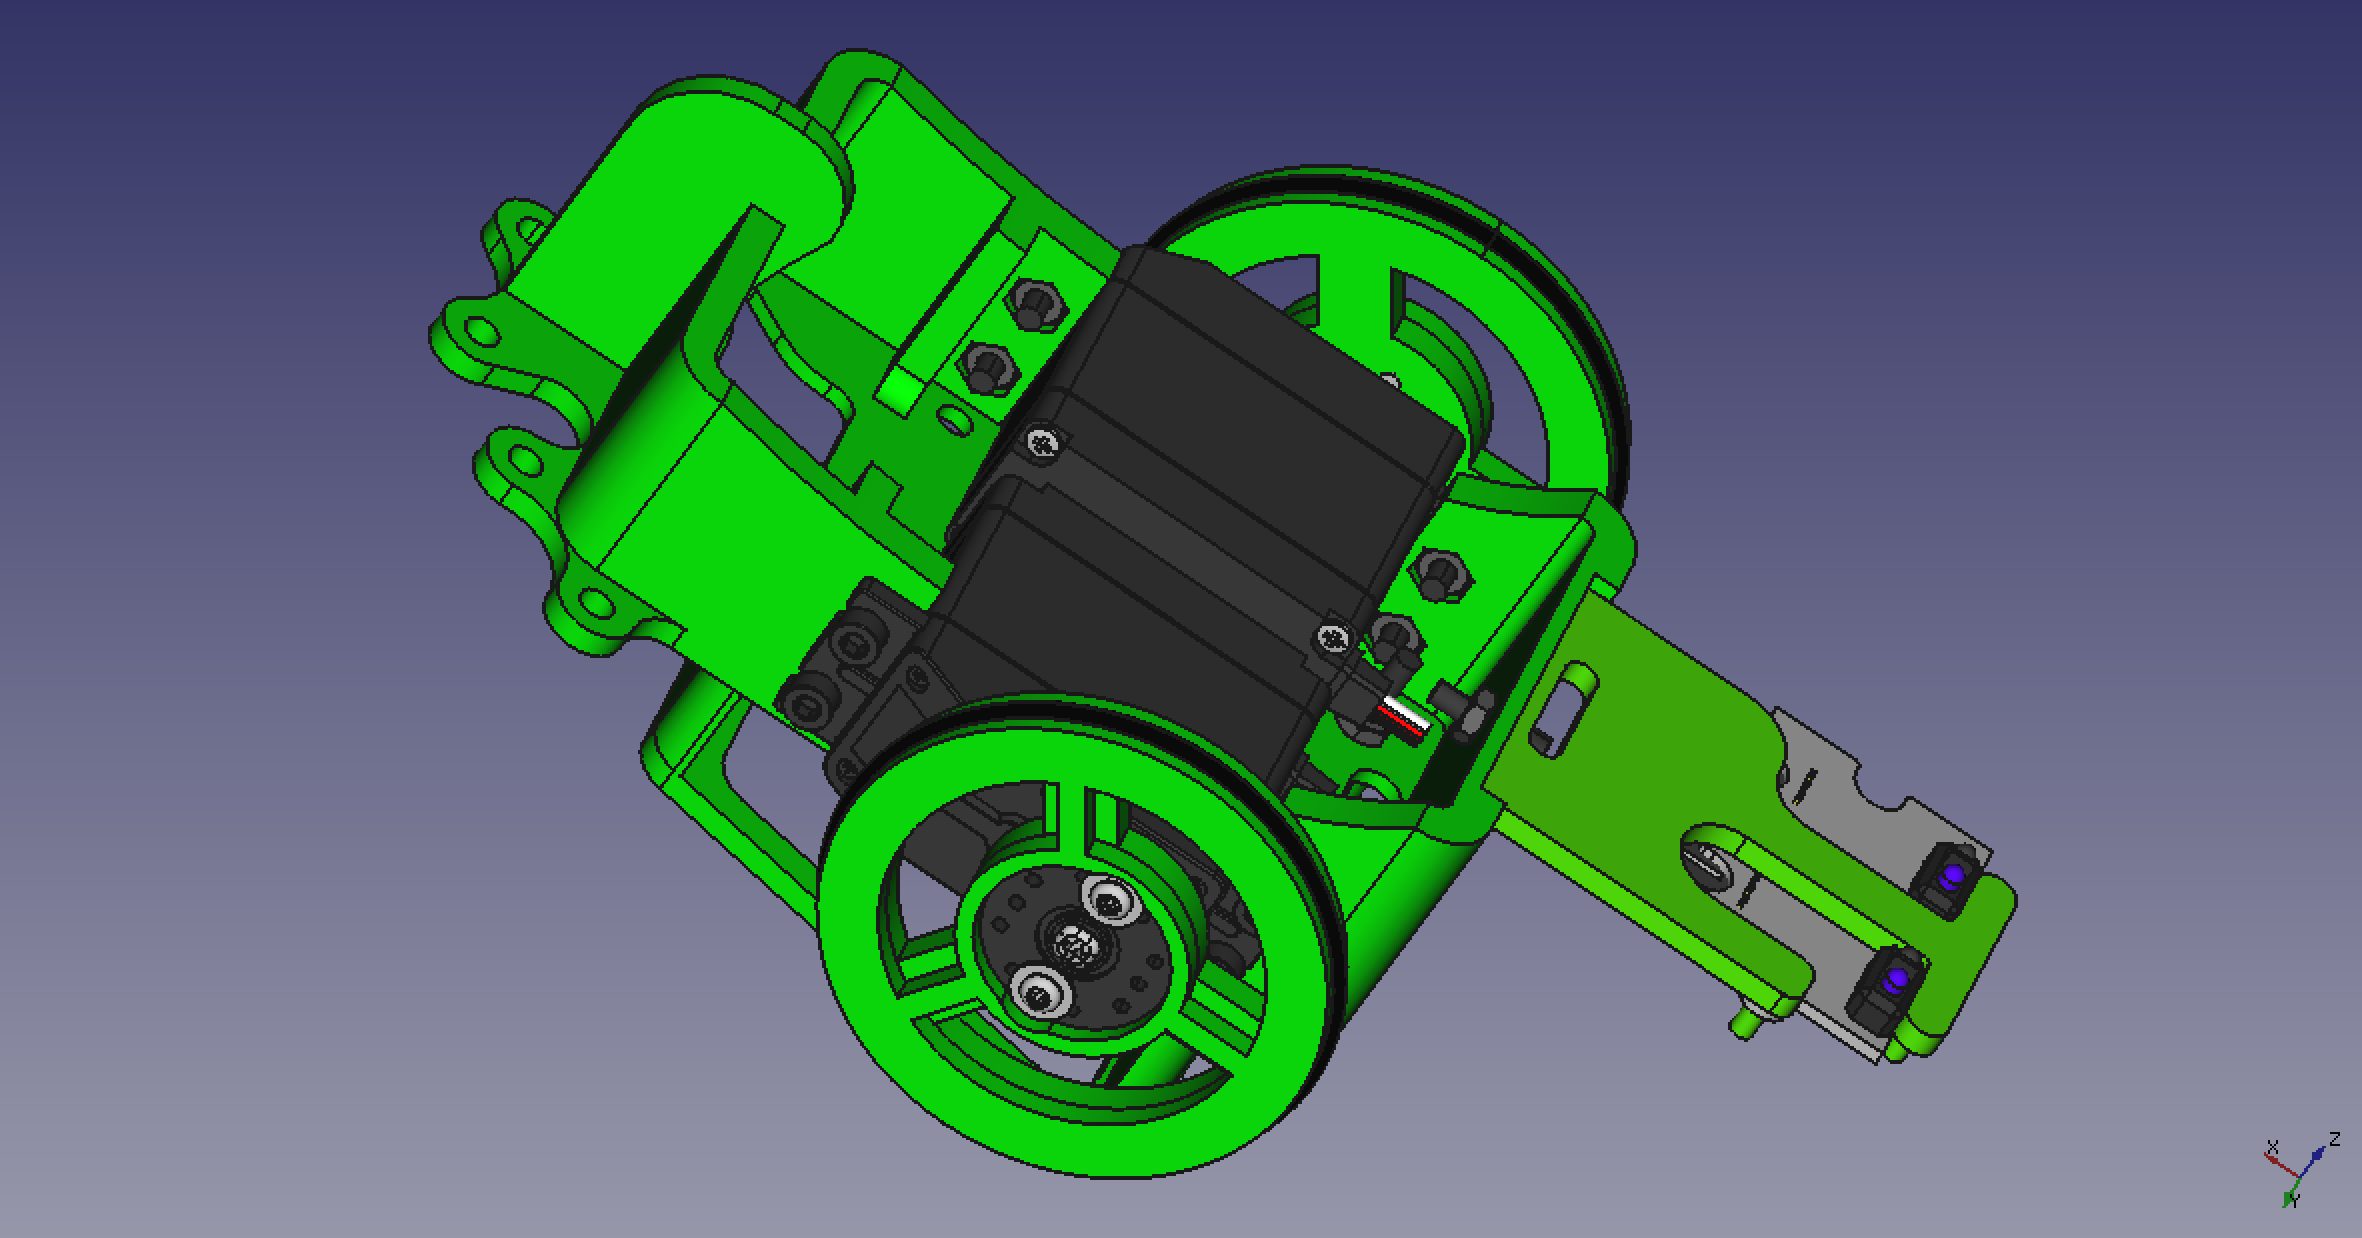Click the Y axis label on axis cross
2362x1238 pixels.
(2295, 1200)
